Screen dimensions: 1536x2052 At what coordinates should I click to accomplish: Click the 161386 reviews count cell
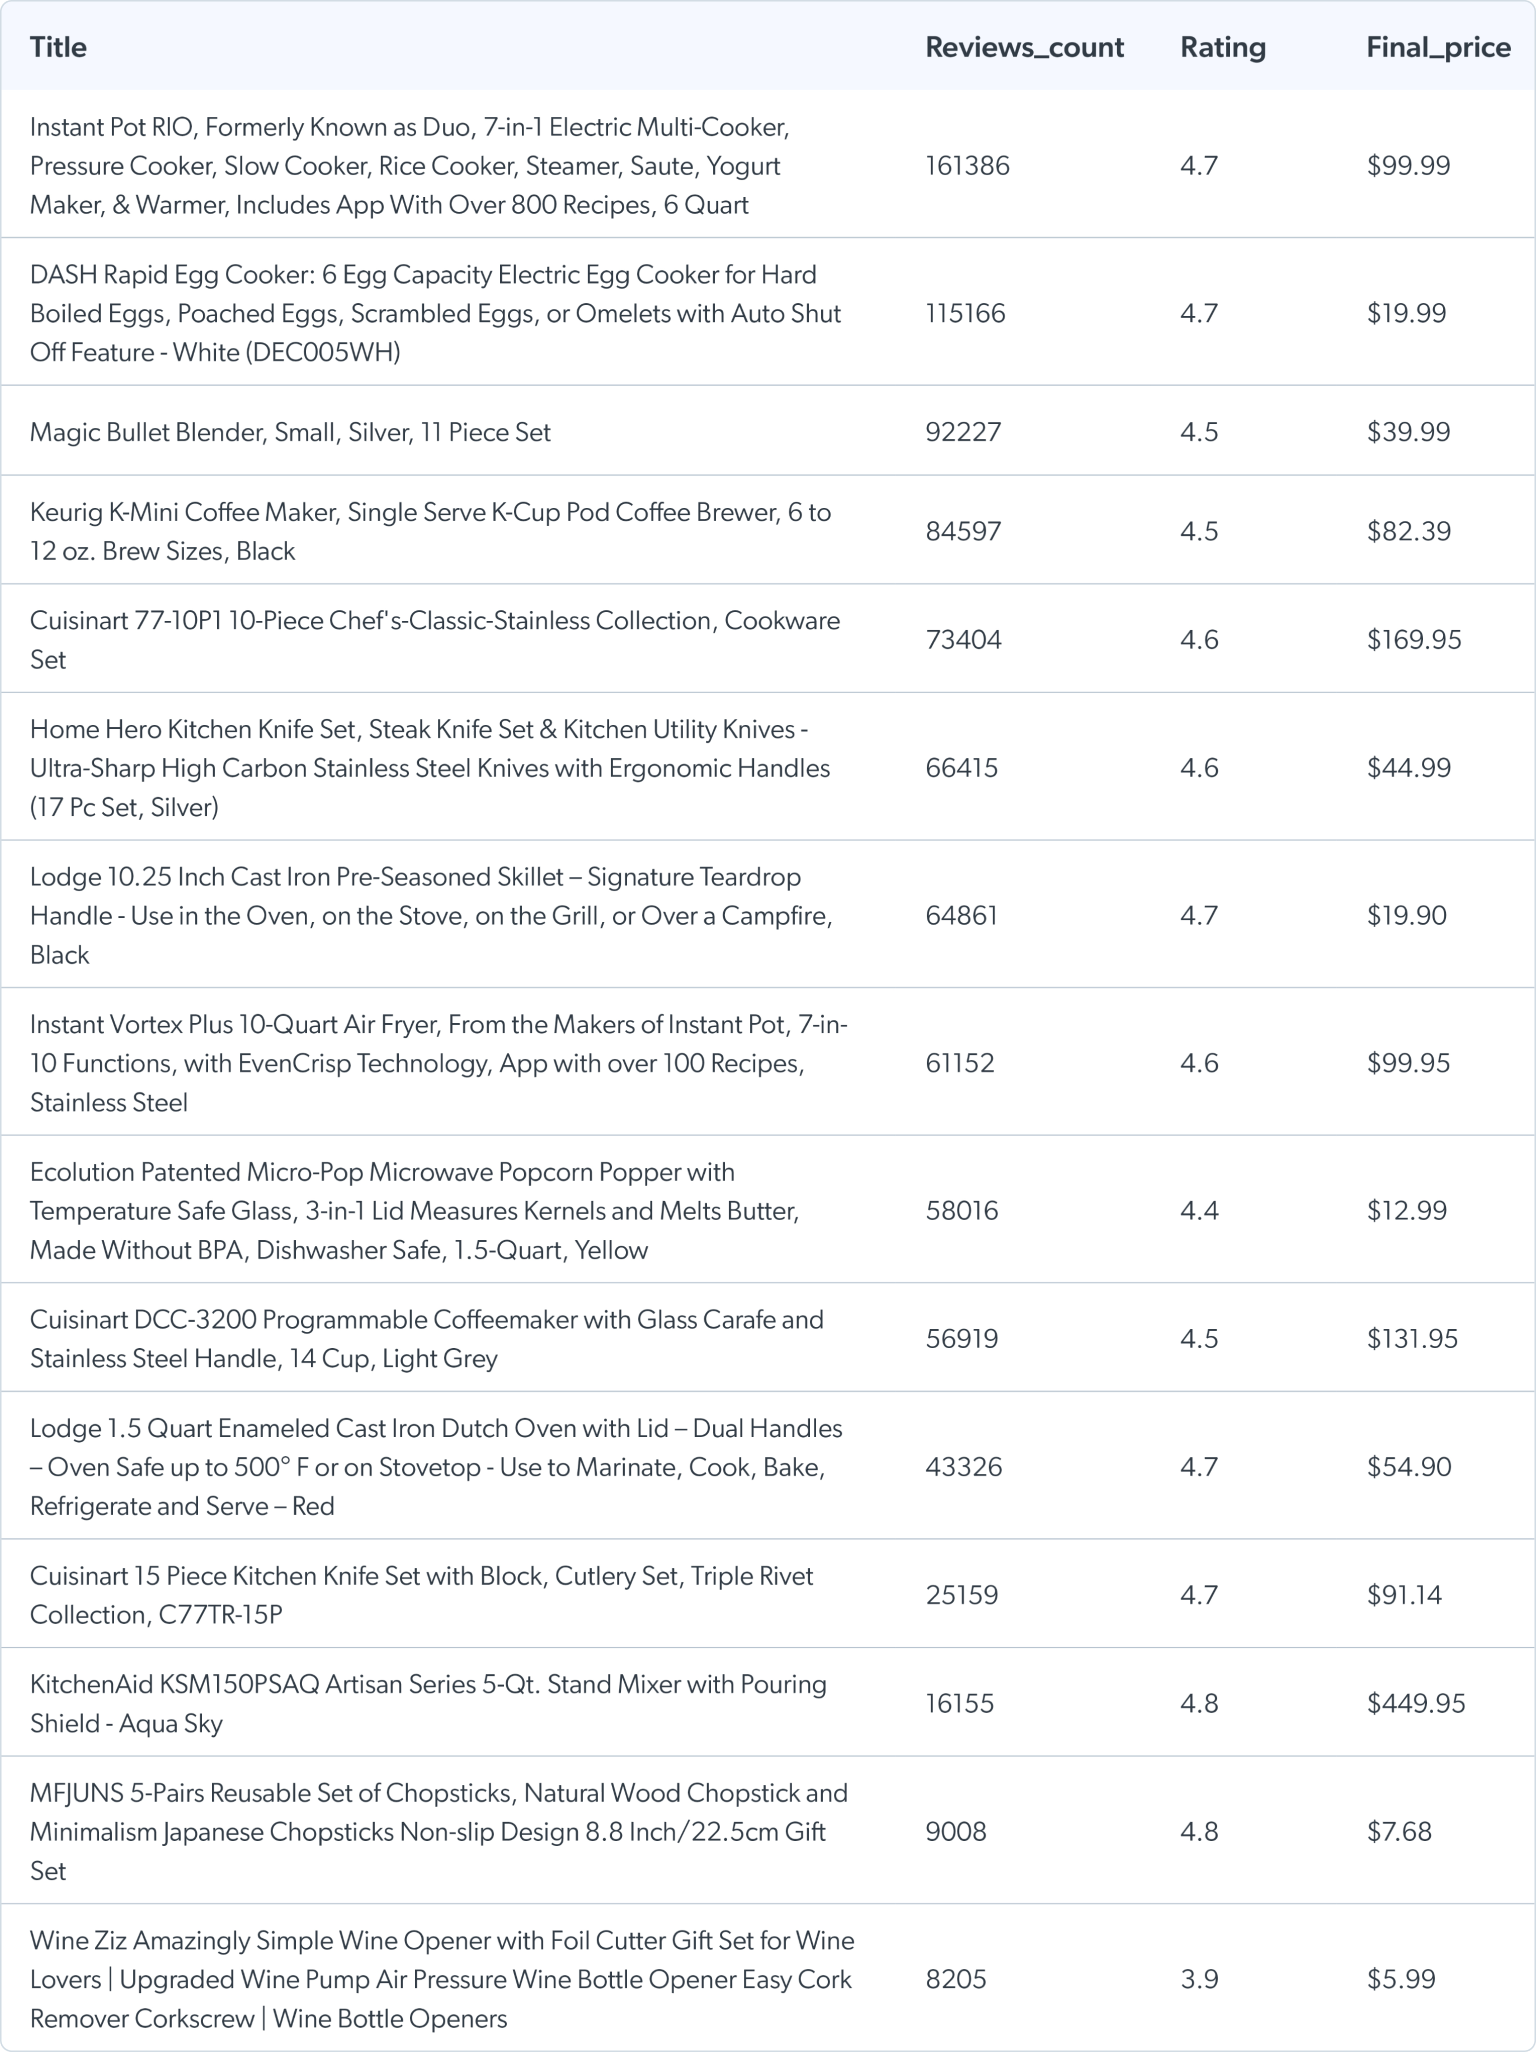click(x=967, y=166)
